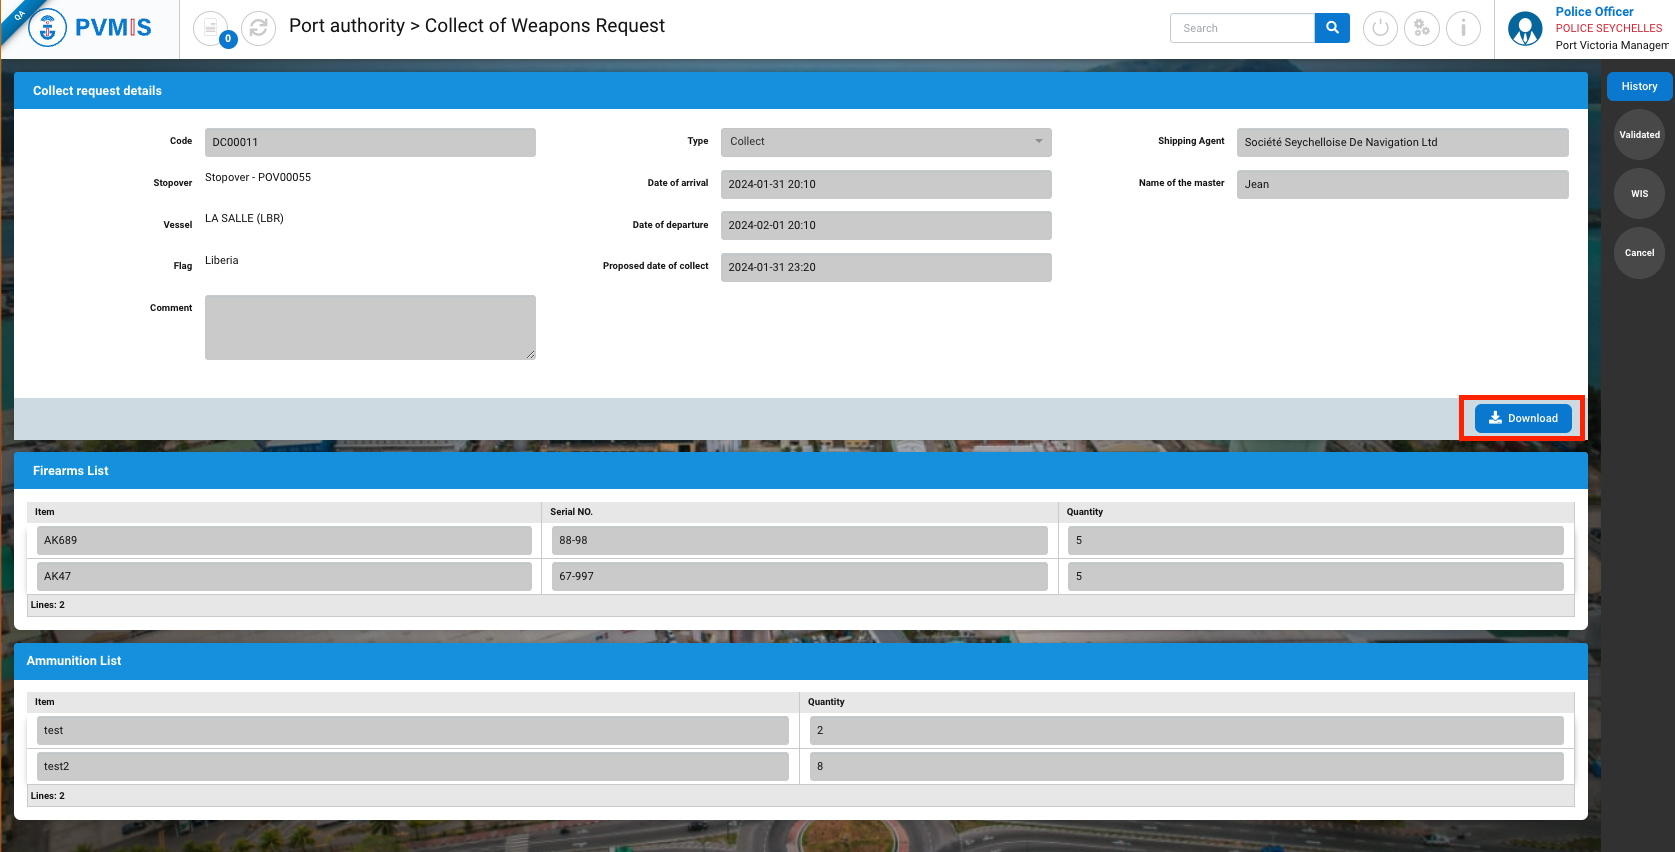Image resolution: width=1675 pixels, height=852 pixels.
Task: Click the power logout icon
Action: [x=1380, y=28]
